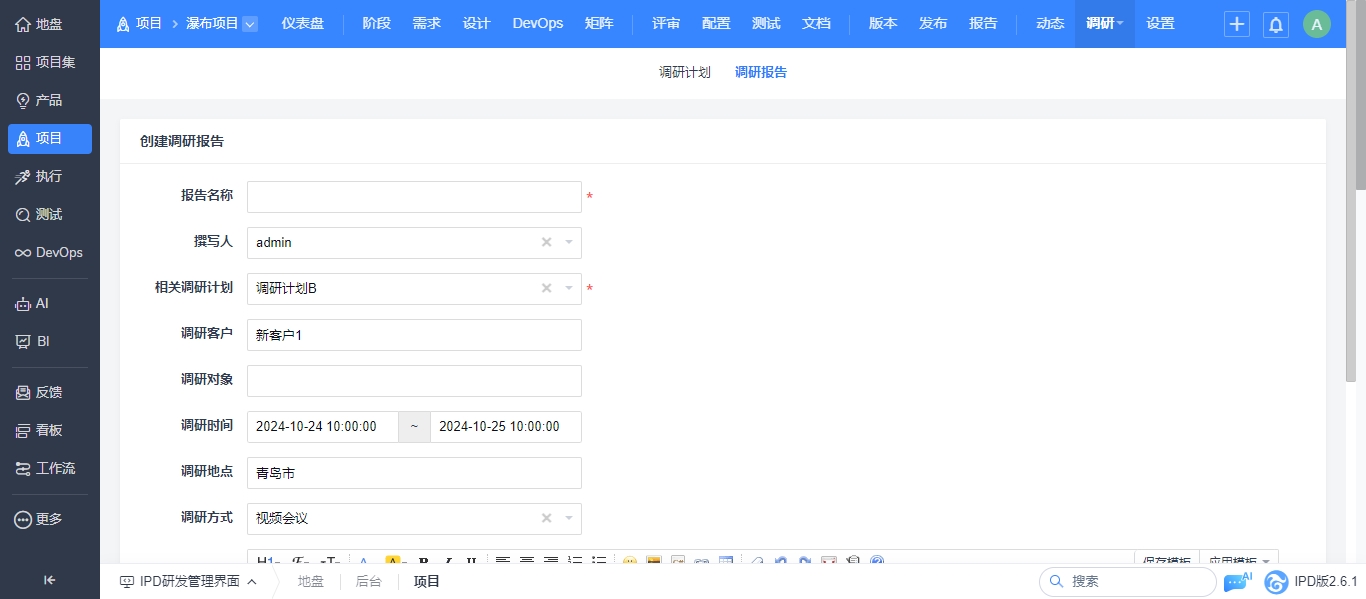The height and width of the screenshot is (599, 1366).
Task: Clear the 视频会议 调研方式 selection
Action: (x=546, y=518)
